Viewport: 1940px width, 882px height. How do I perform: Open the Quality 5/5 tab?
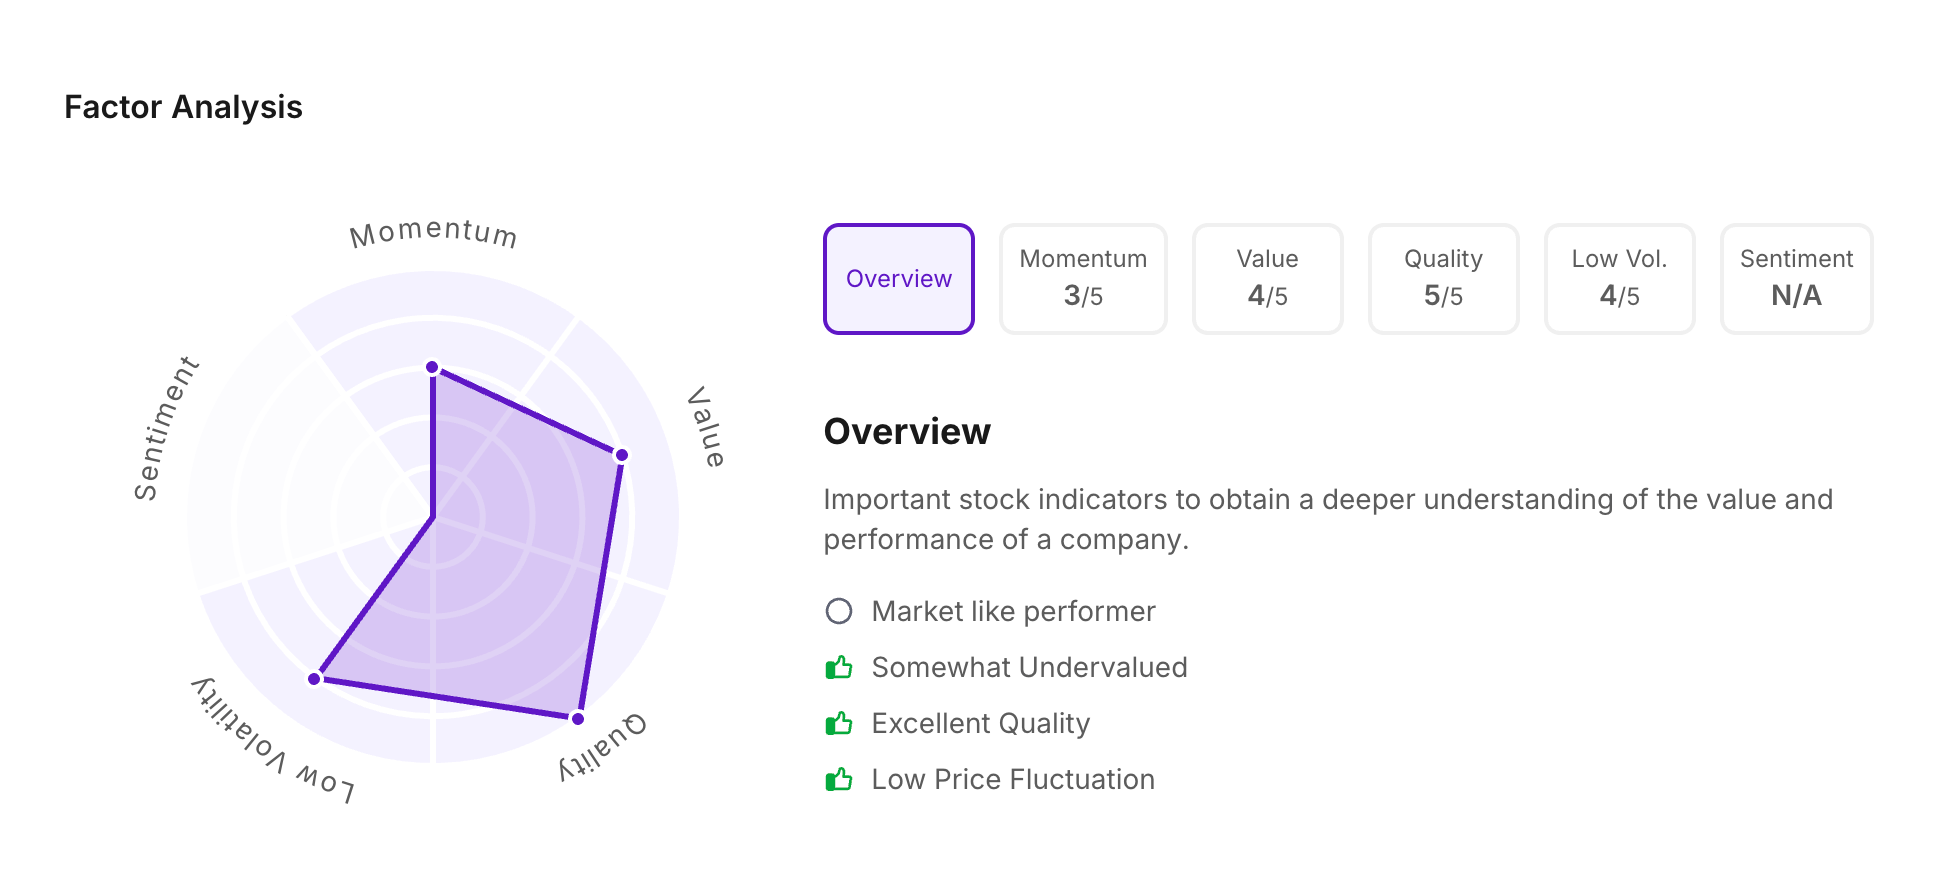coord(1443,279)
